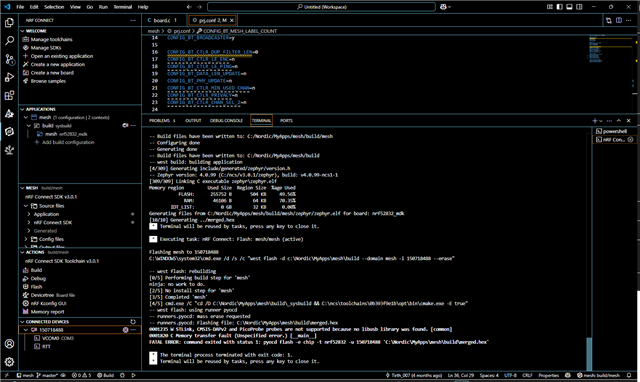Click Build in the status bar
This screenshot has height=382, width=640.
pyautogui.click(x=106, y=375)
